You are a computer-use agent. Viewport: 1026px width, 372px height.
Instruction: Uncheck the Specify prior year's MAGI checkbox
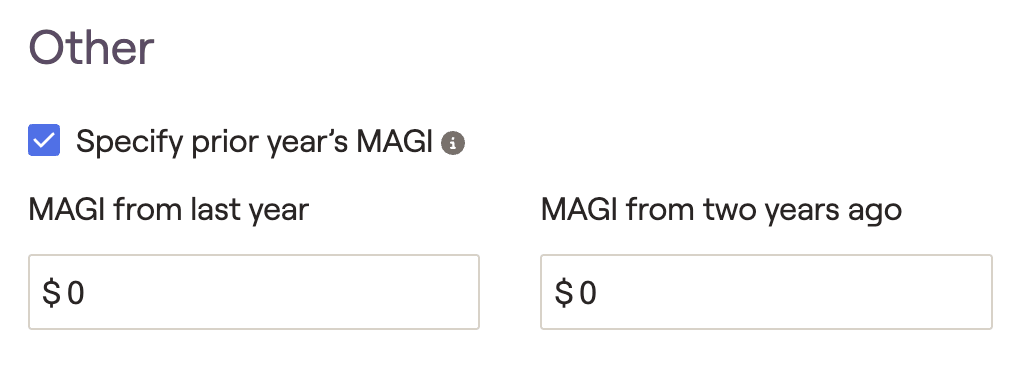44,141
